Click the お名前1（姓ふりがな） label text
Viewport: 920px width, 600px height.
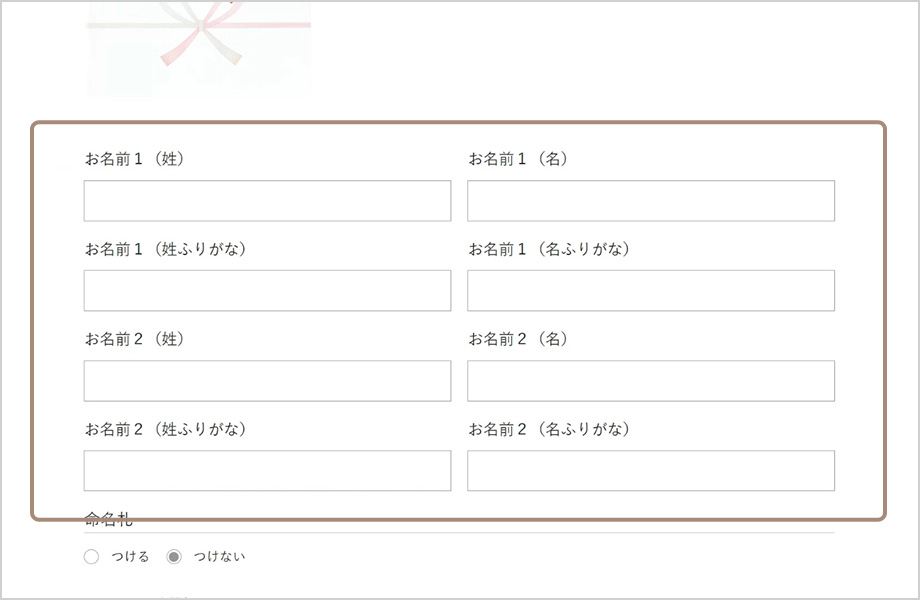pos(166,249)
